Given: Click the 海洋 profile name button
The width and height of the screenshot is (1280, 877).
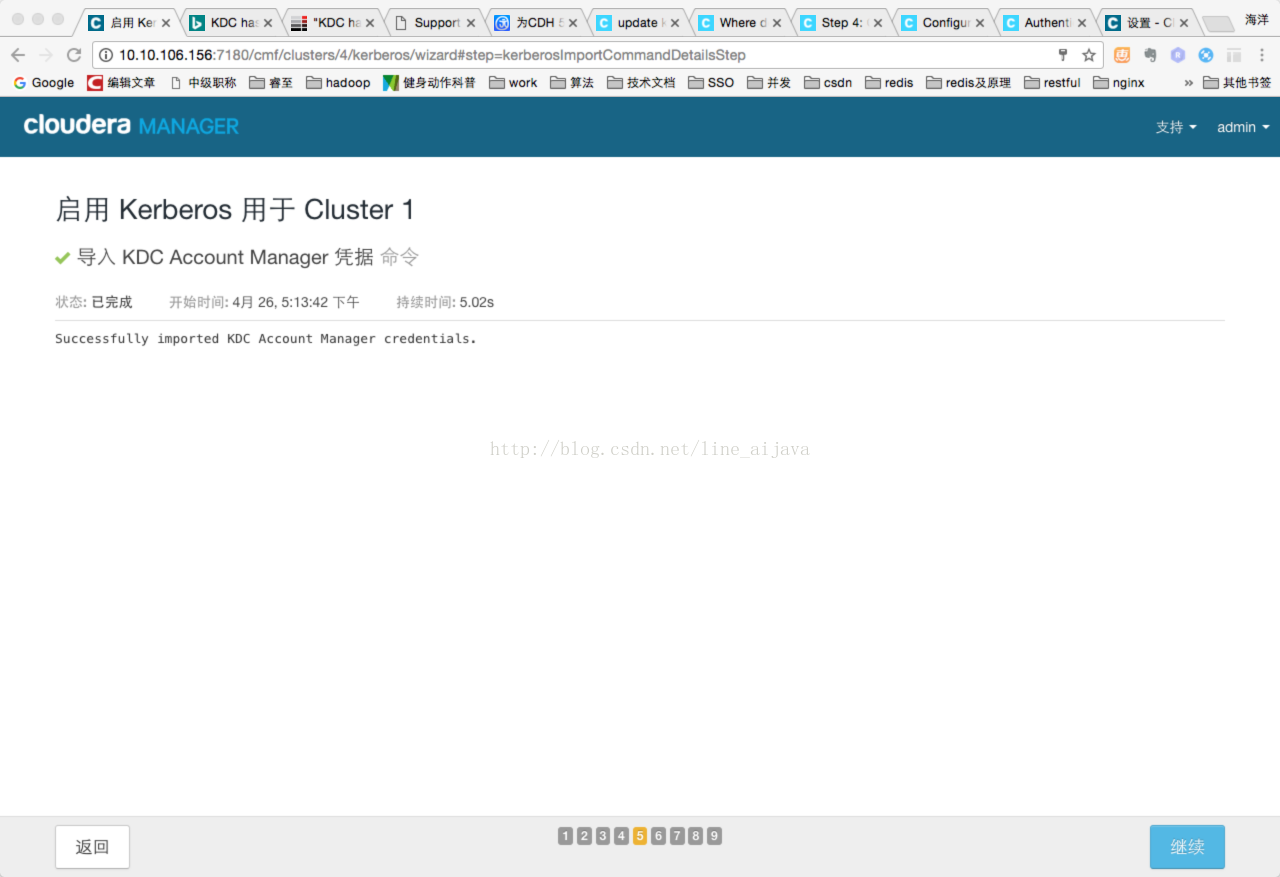Looking at the screenshot, I should click(x=1257, y=19).
